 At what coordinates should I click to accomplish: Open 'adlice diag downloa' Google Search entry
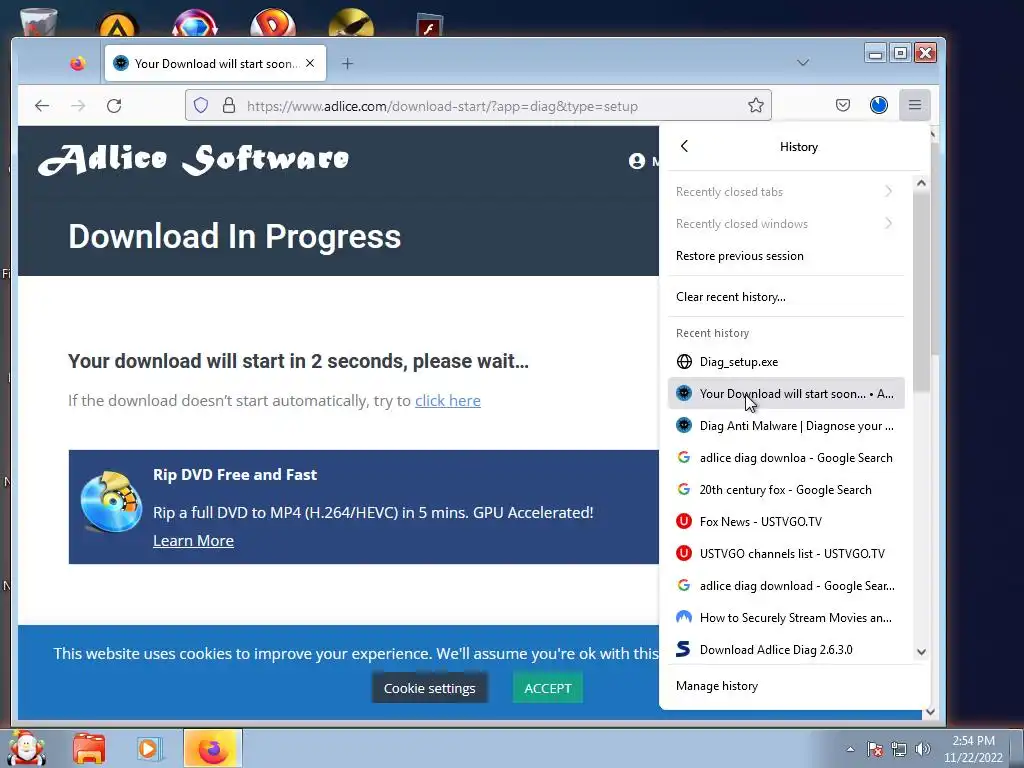pyautogui.click(x=786, y=457)
